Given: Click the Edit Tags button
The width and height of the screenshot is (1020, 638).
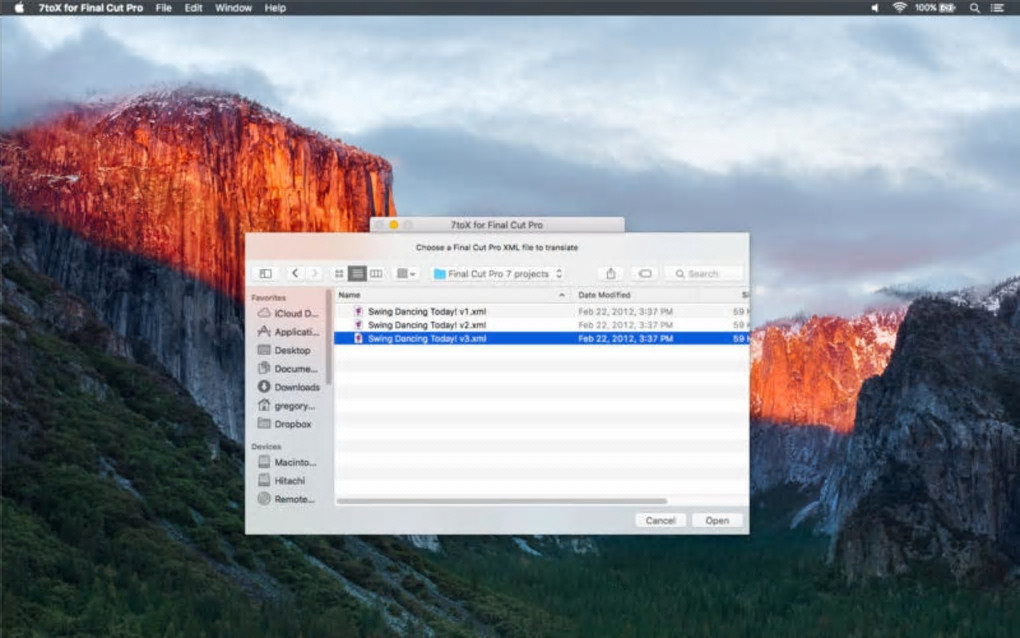Looking at the screenshot, I should click(x=645, y=274).
